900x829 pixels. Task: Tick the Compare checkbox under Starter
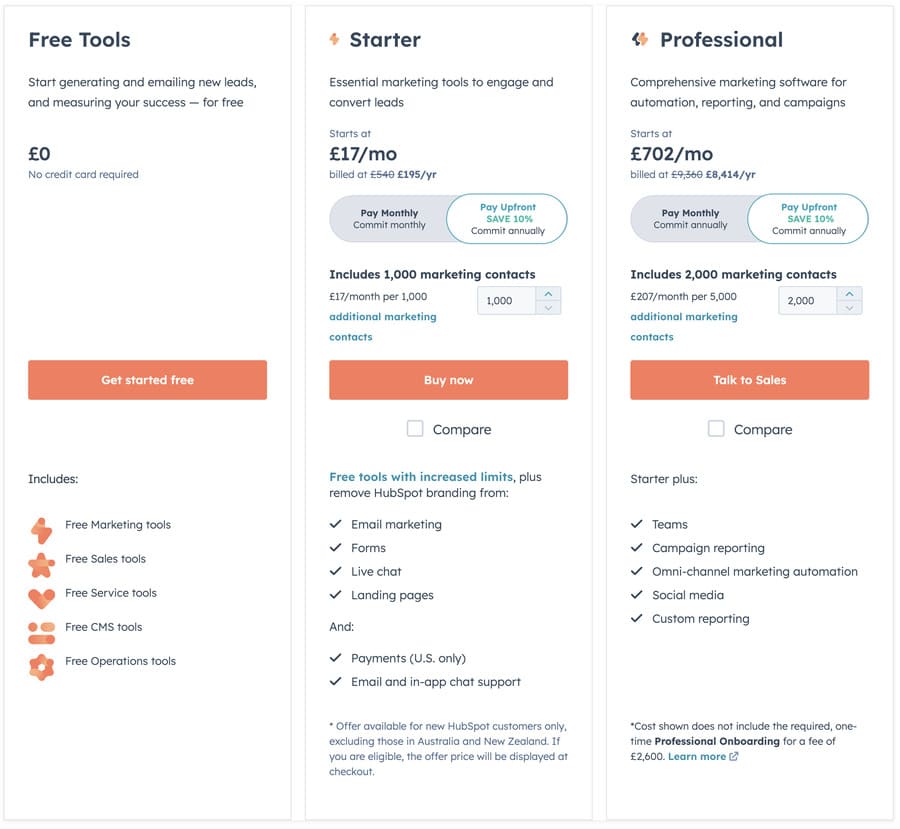coord(415,429)
